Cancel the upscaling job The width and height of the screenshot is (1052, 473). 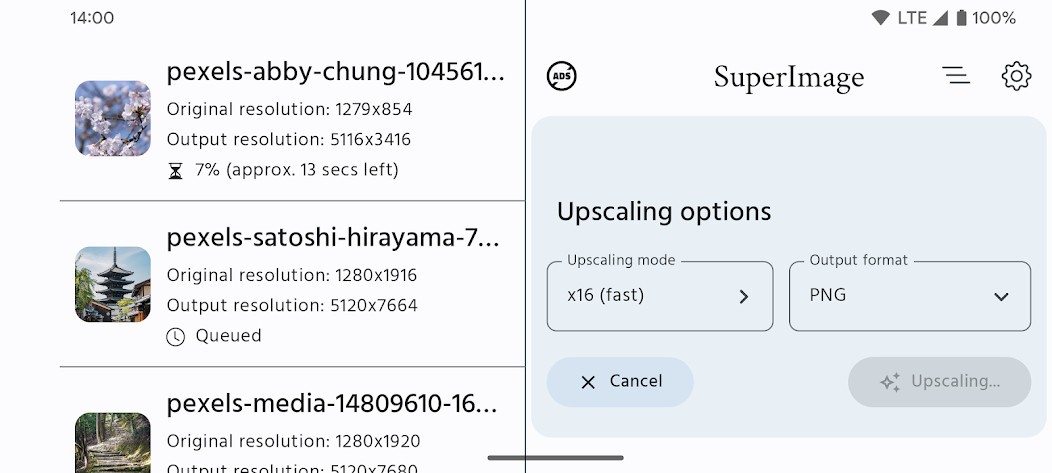620,382
